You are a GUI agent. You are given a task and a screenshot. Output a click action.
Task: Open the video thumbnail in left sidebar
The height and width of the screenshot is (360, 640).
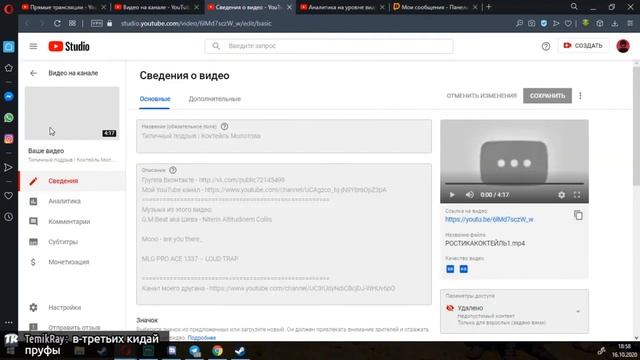(x=72, y=113)
